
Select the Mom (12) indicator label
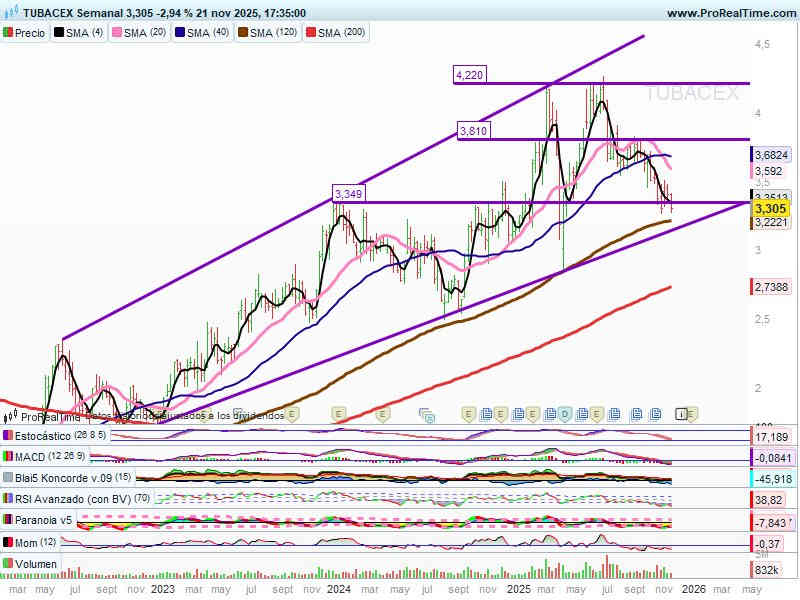coord(31,542)
